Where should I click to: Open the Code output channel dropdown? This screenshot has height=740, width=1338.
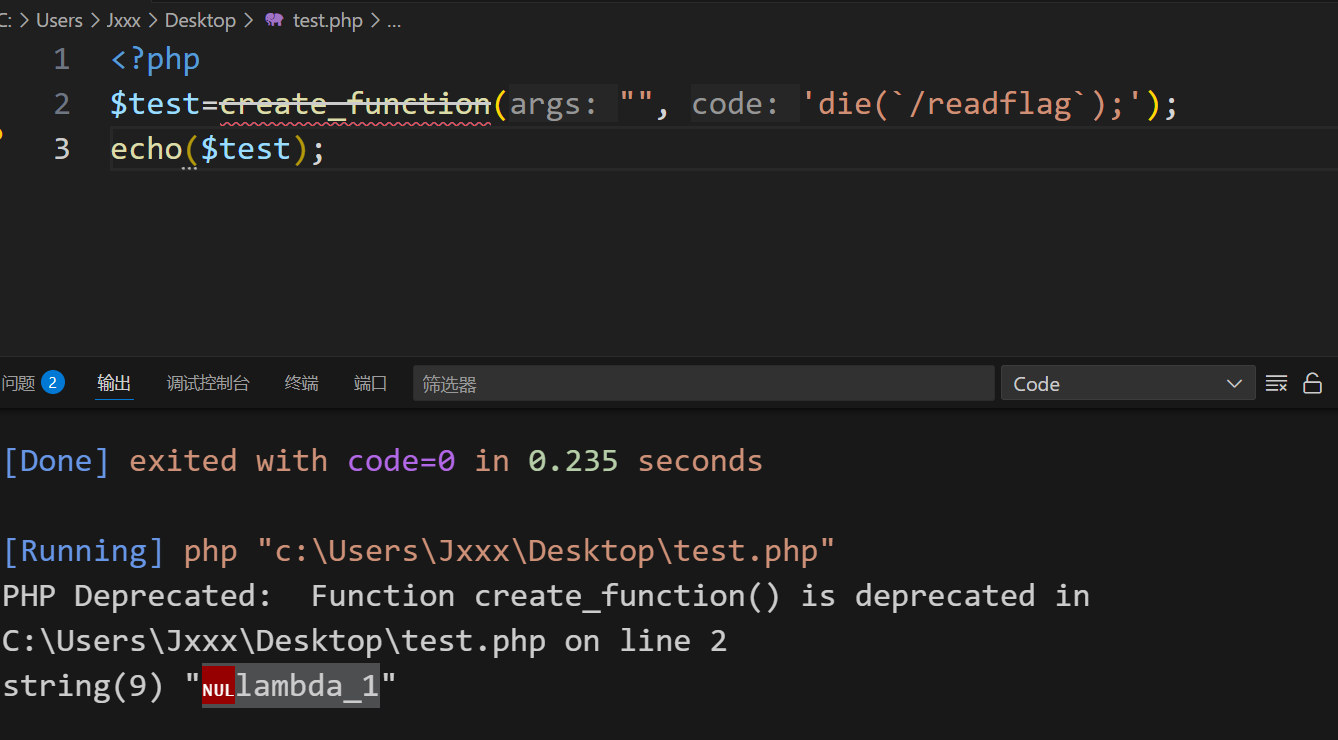pyautogui.click(x=1127, y=384)
